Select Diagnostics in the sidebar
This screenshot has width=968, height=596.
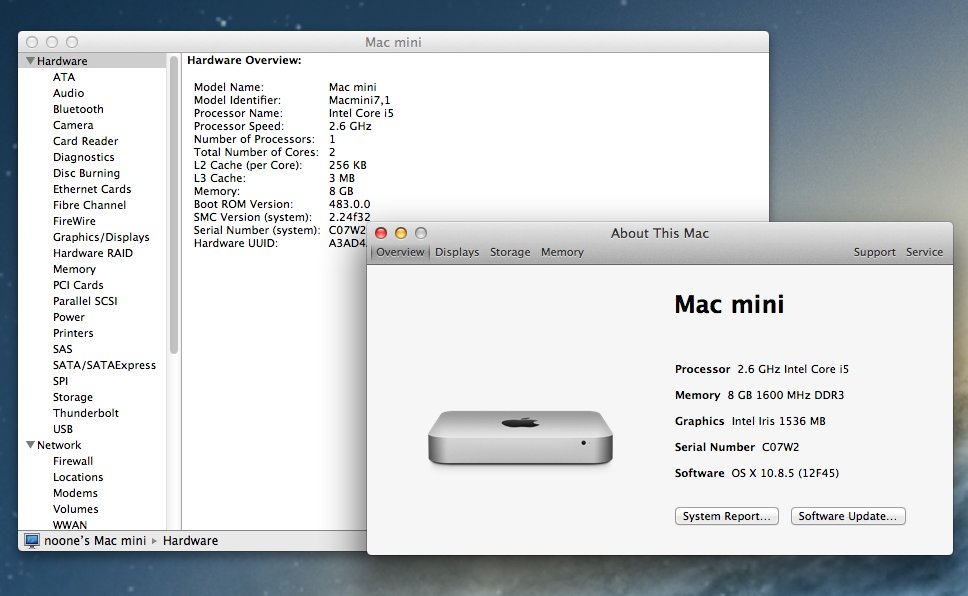point(83,157)
